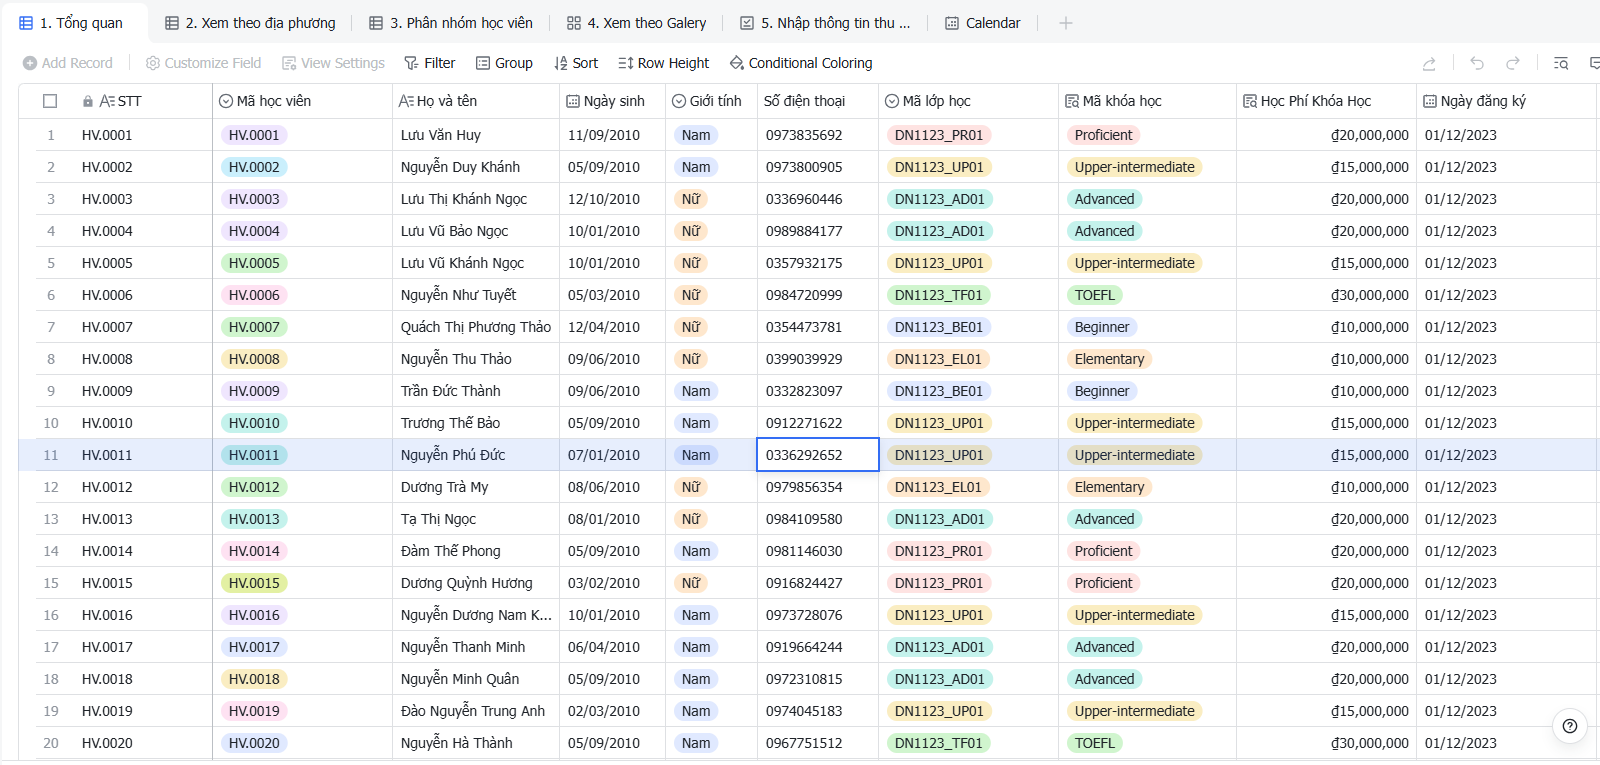Image resolution: width=1600 pixels, height=765 pixels.
Task: Click Beginner tag for Trần Đức Thành
Action: point(1102,391)
